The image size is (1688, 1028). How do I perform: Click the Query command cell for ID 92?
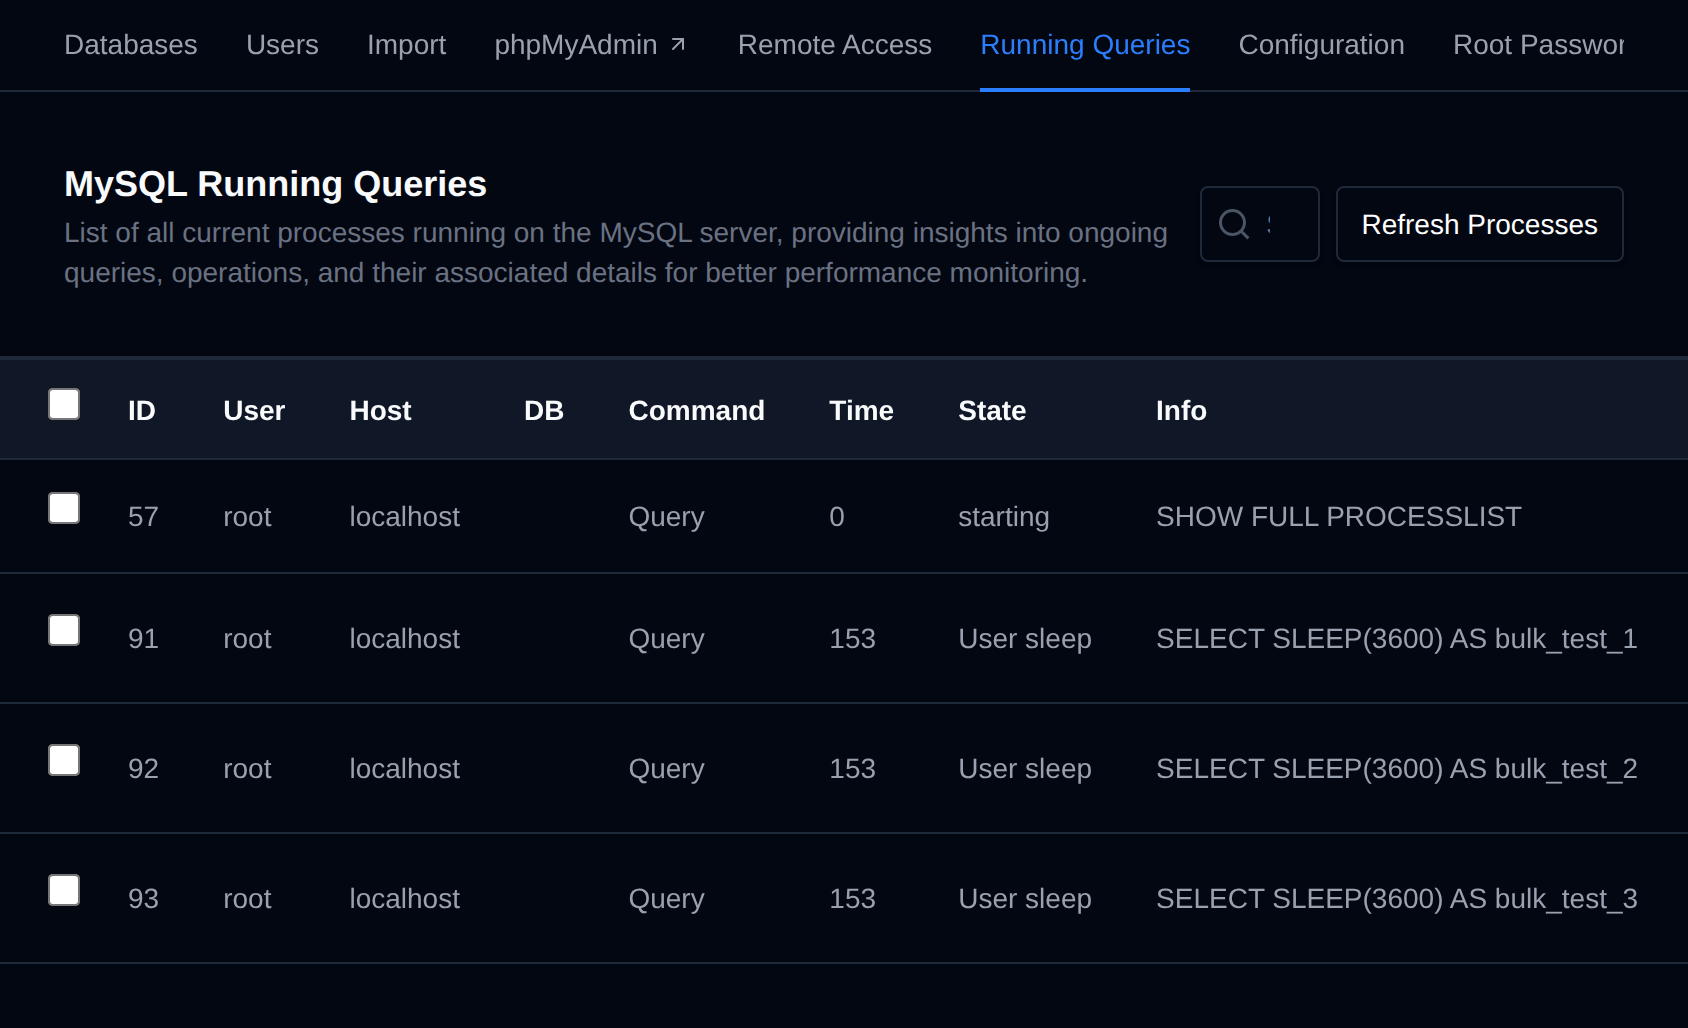click(666, 769)
